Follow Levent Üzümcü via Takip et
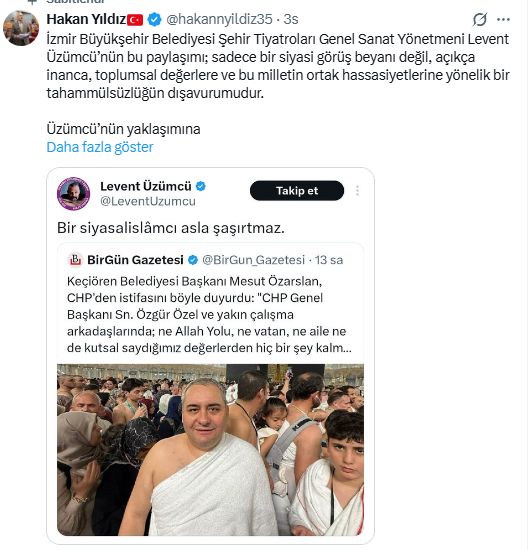529x550 pixels. 297,191
